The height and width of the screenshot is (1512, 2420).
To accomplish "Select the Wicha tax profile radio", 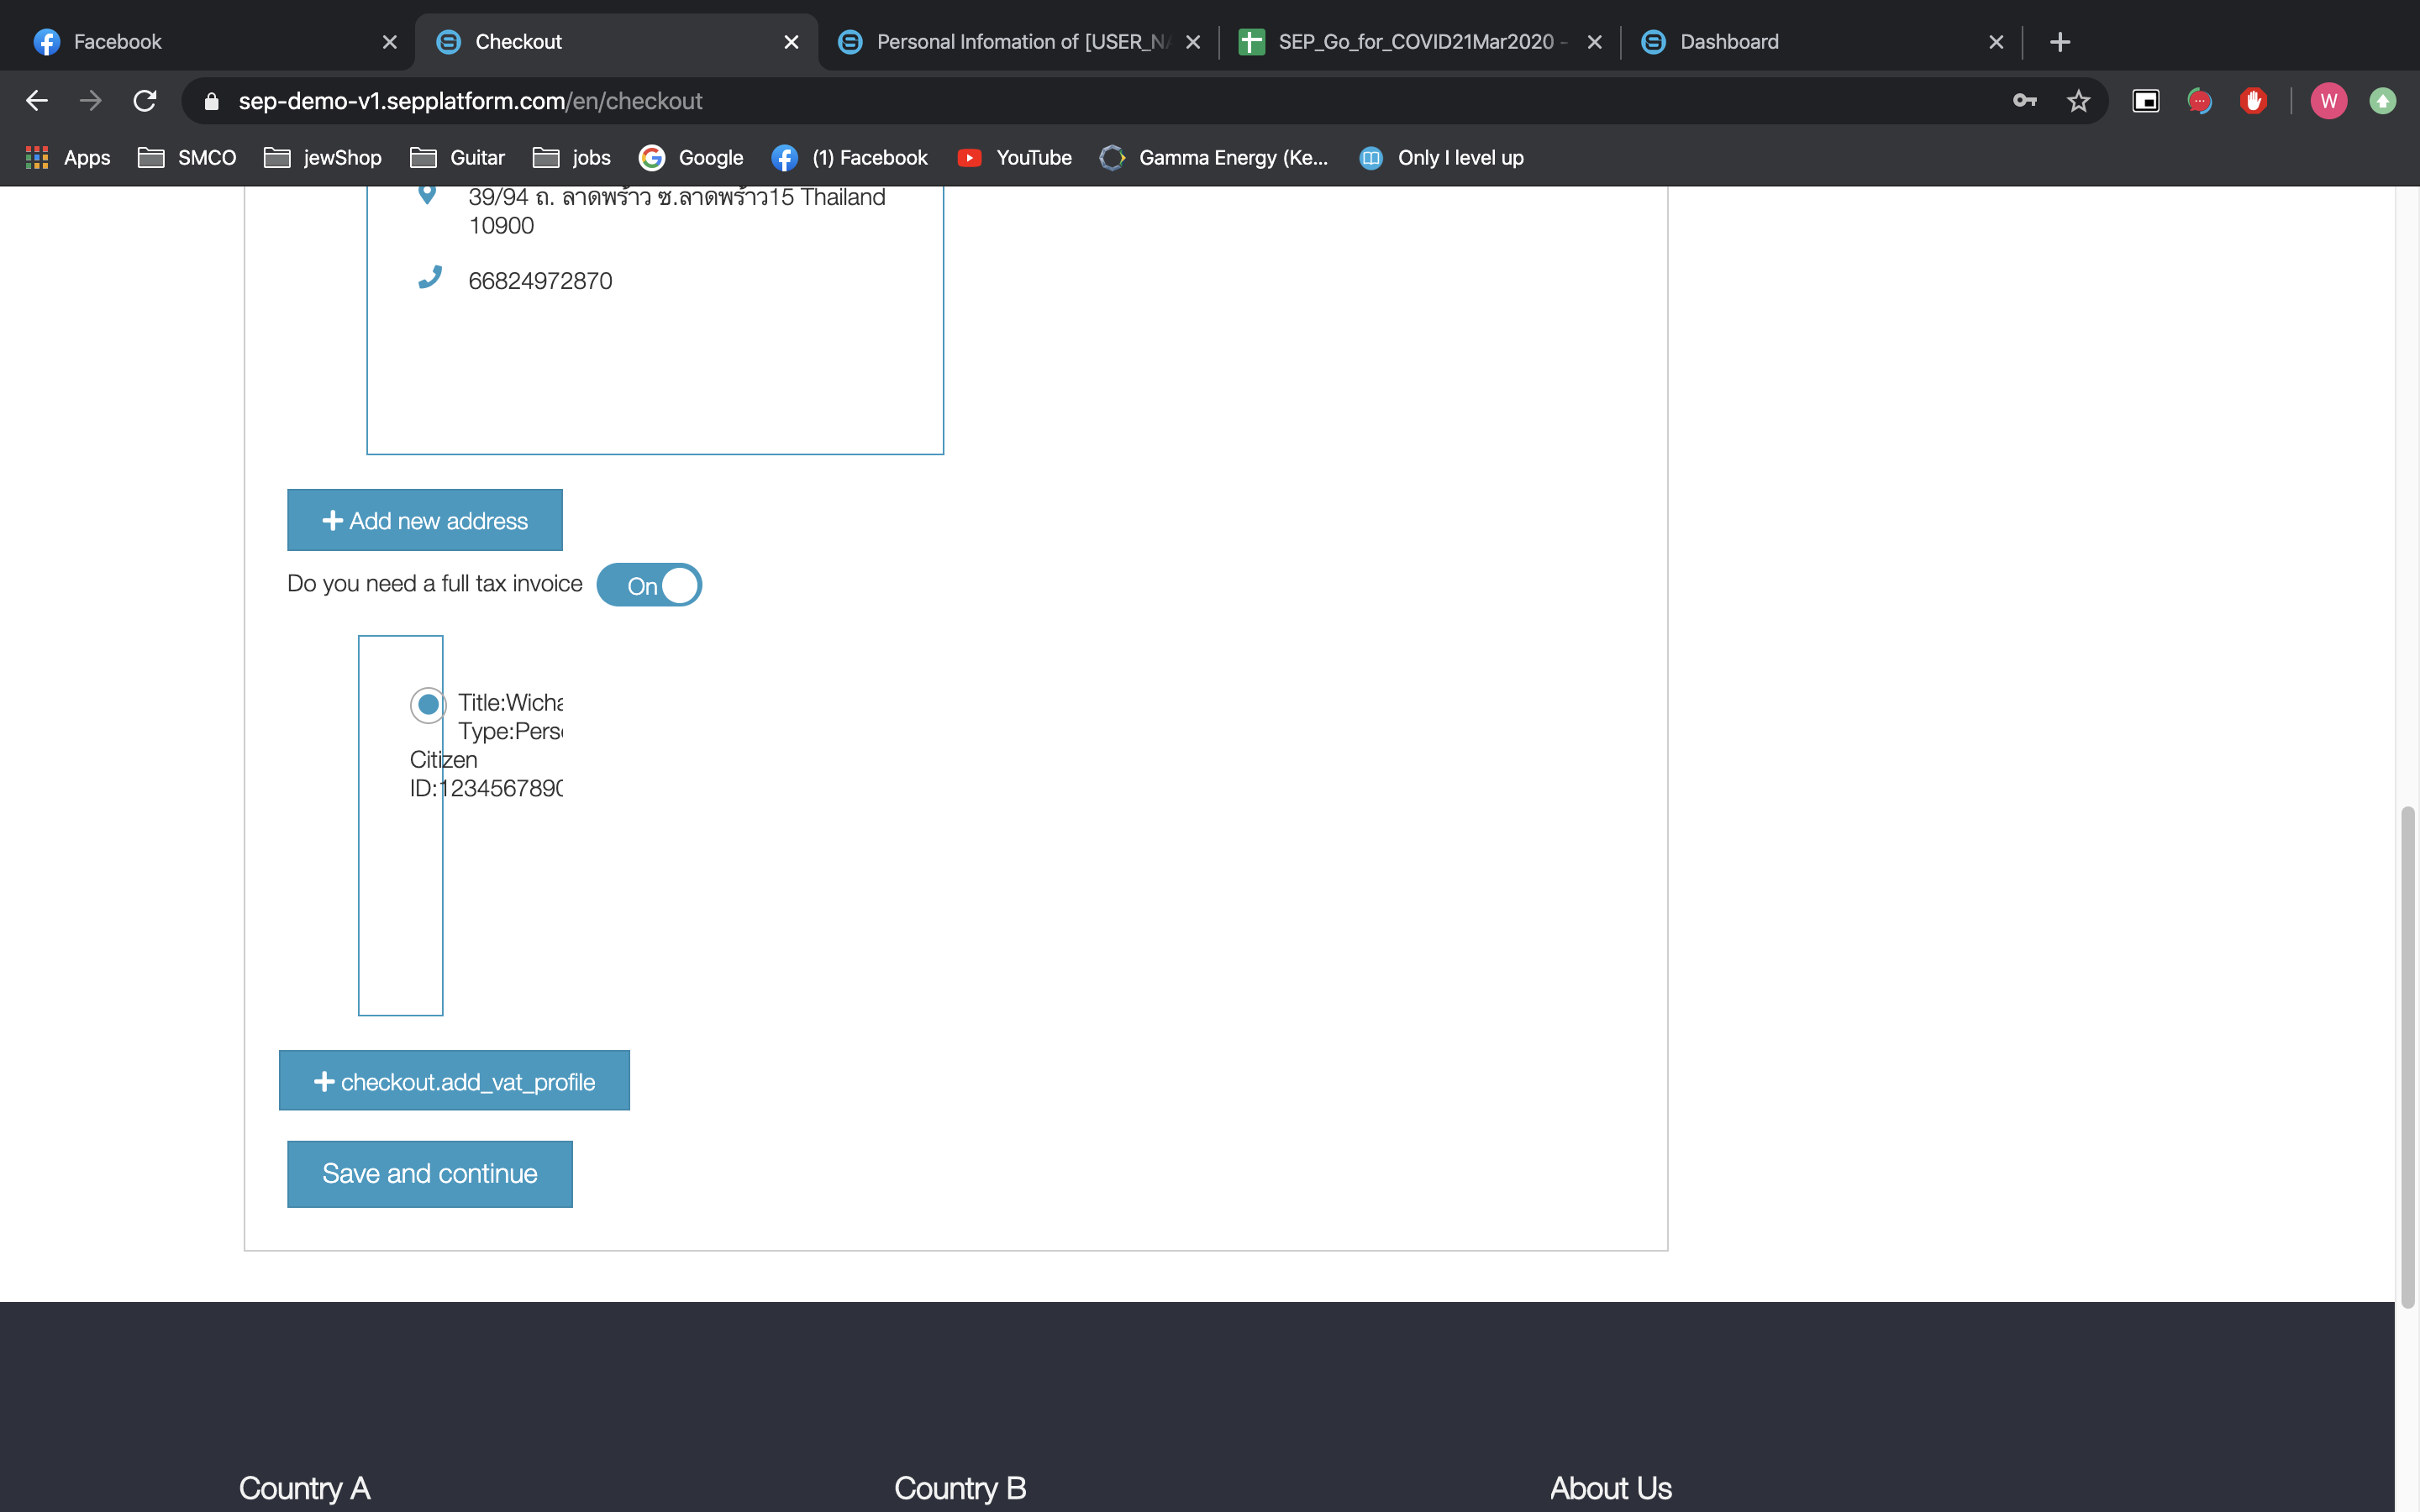I will coord(428,704).
